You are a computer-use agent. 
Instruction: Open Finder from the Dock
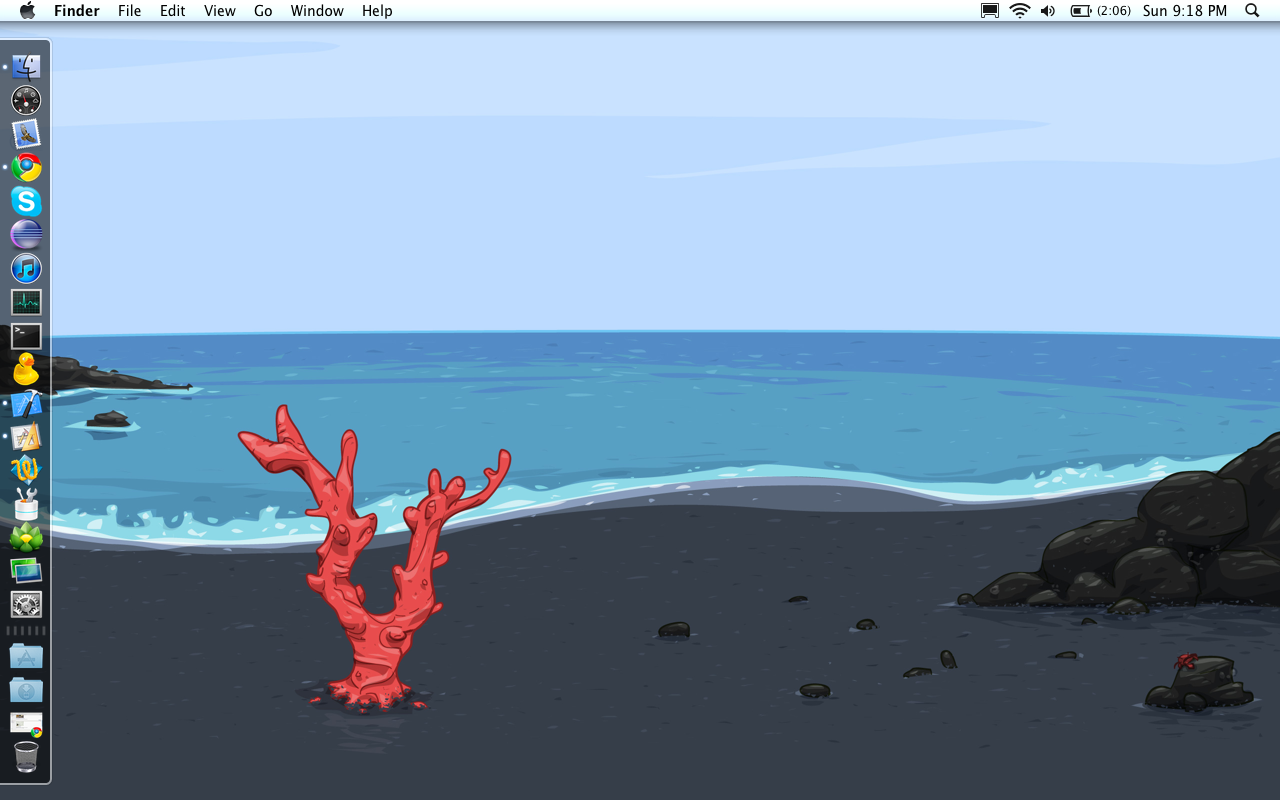point(26,67)
